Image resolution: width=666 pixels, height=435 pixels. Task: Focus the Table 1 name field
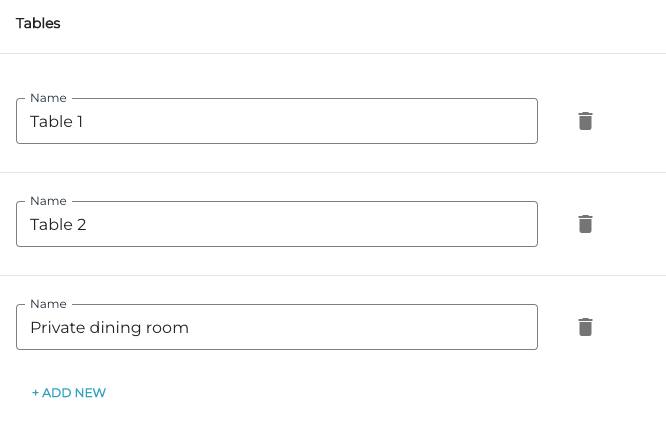[276, 121]
